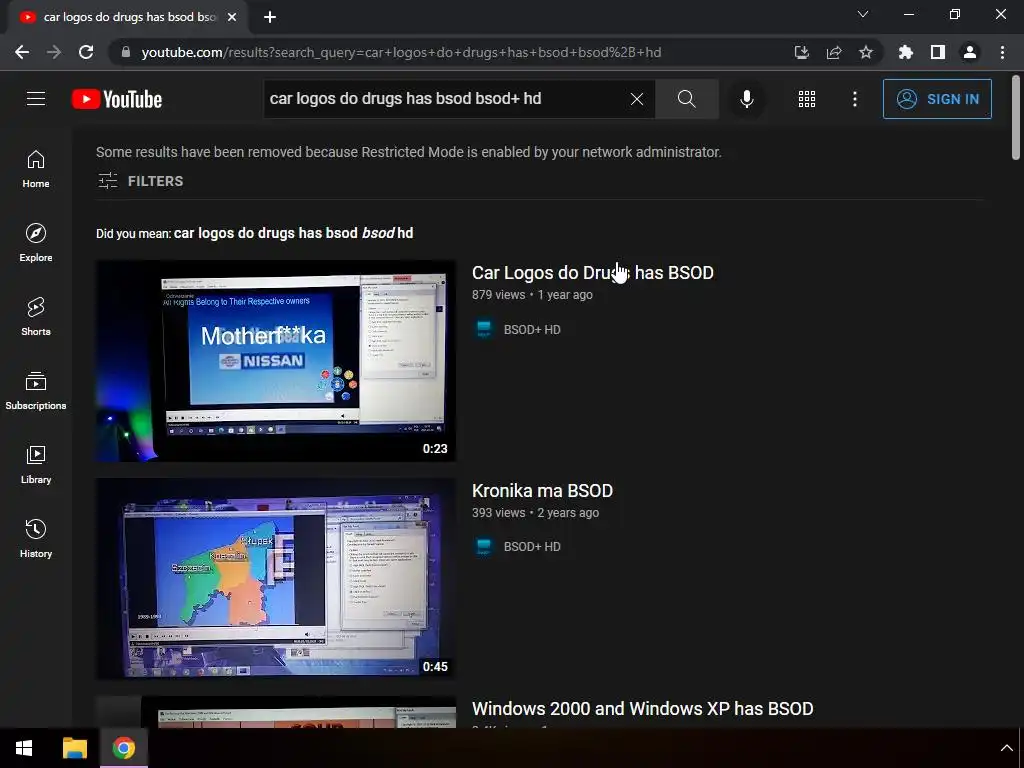Viewport: 1024px width, 768px height.
Task: Close the YouTube search results tab
Action: [232, 17]
